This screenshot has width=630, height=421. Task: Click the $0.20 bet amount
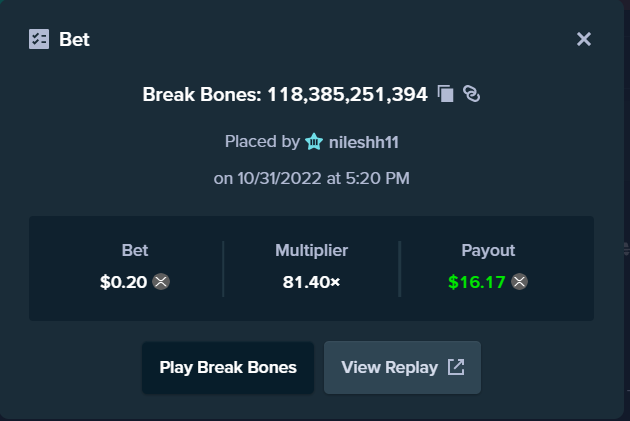coord(123,282)
